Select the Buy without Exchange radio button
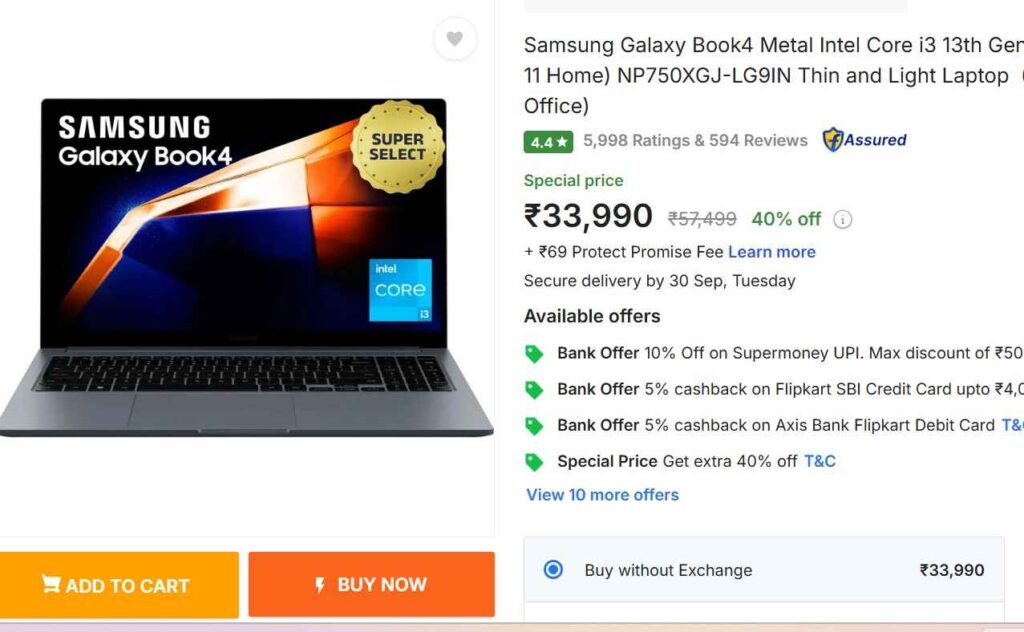This screenshot has height=632, width=1024. (x=553, y=570)
